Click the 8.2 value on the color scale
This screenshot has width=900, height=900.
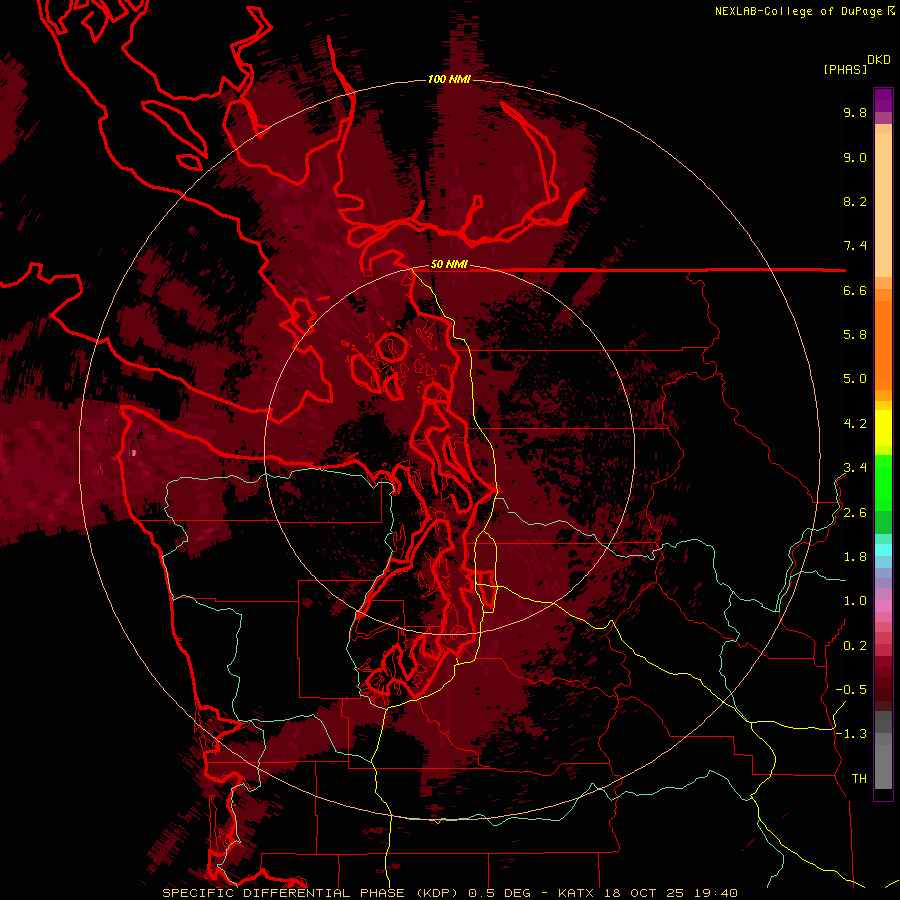click(855, 201)
